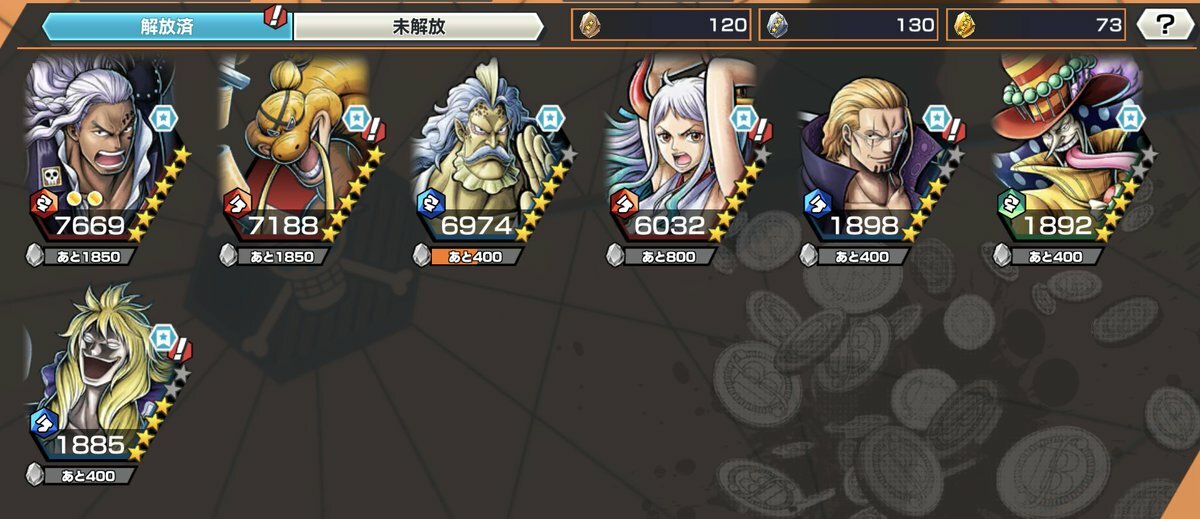Click the bronze medal currency icon showing 120
The image size is (1200, 519).
pos(591,26)
